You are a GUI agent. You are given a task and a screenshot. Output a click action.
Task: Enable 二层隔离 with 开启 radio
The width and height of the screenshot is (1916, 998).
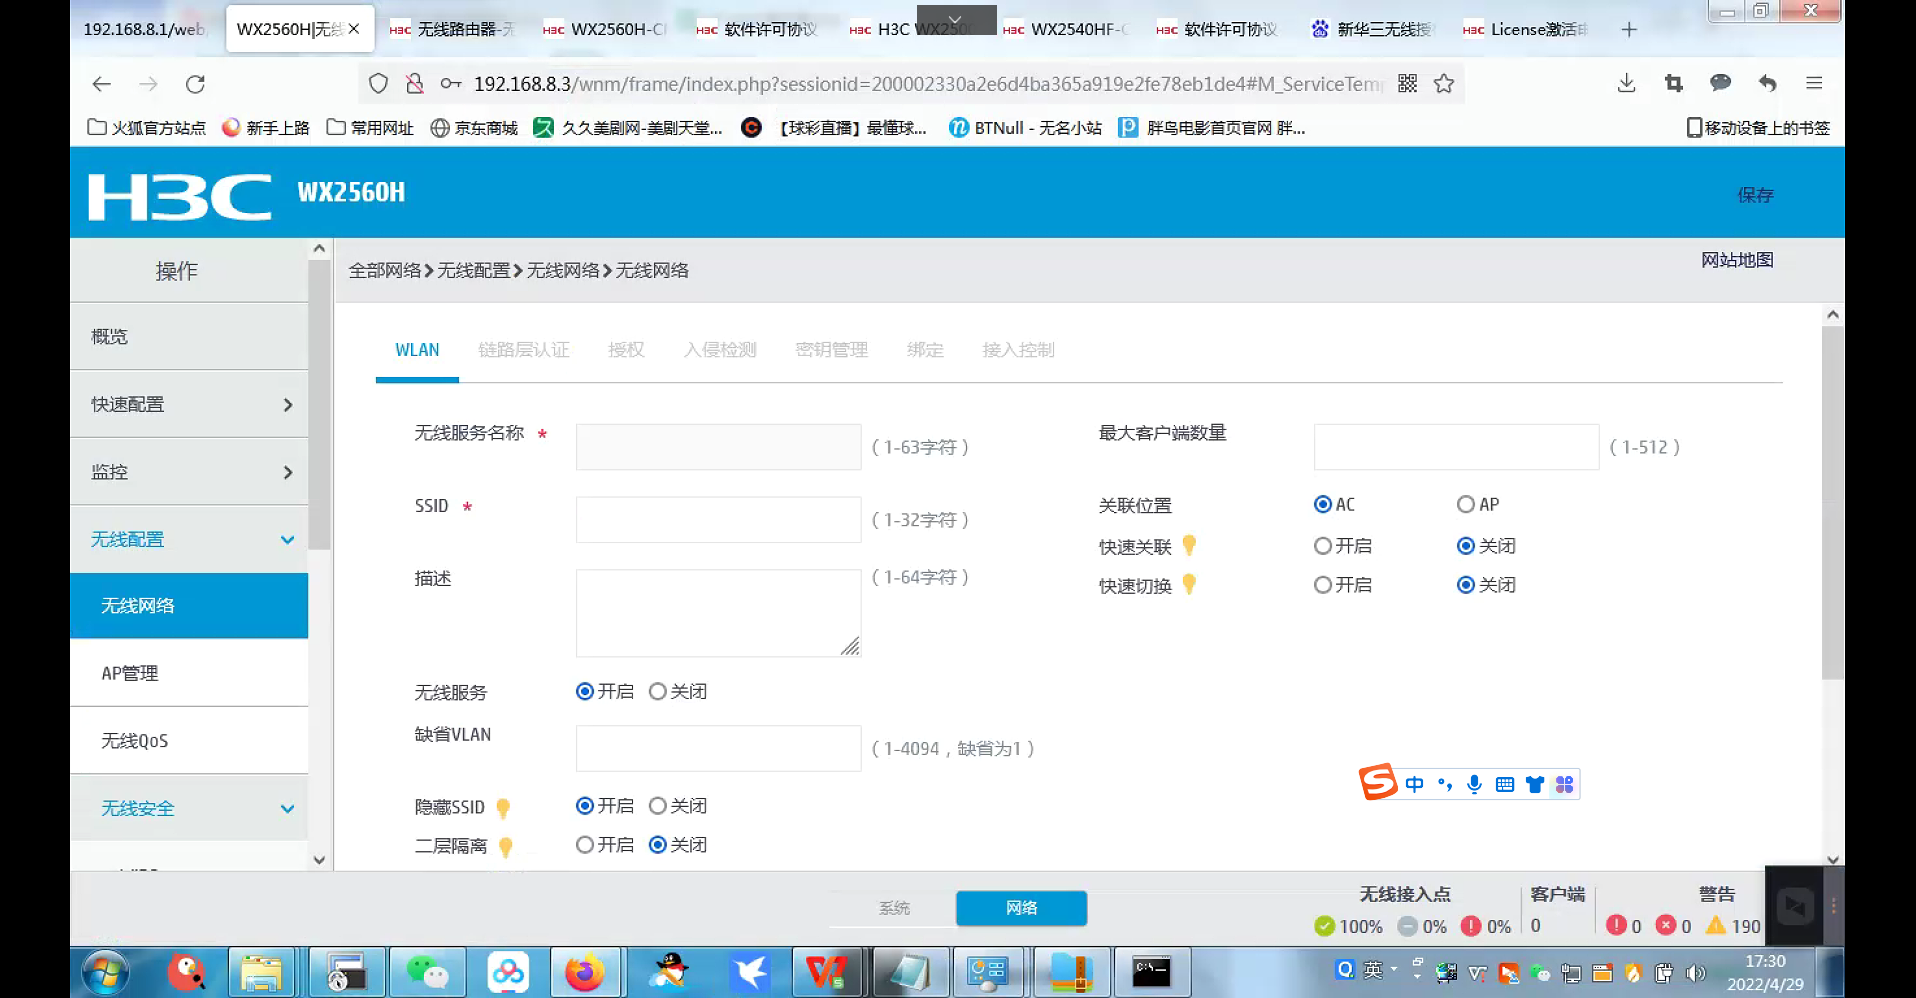point(585,845)
